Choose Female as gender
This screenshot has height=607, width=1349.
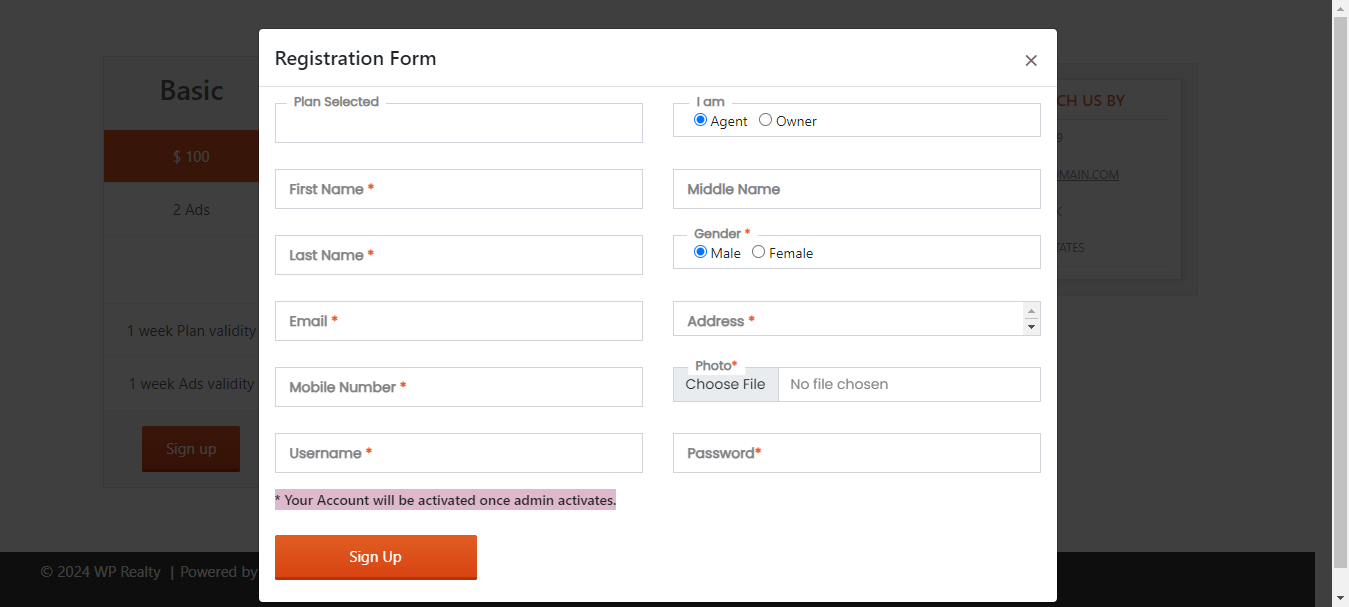pyautogui.click(x=759, y=252)
